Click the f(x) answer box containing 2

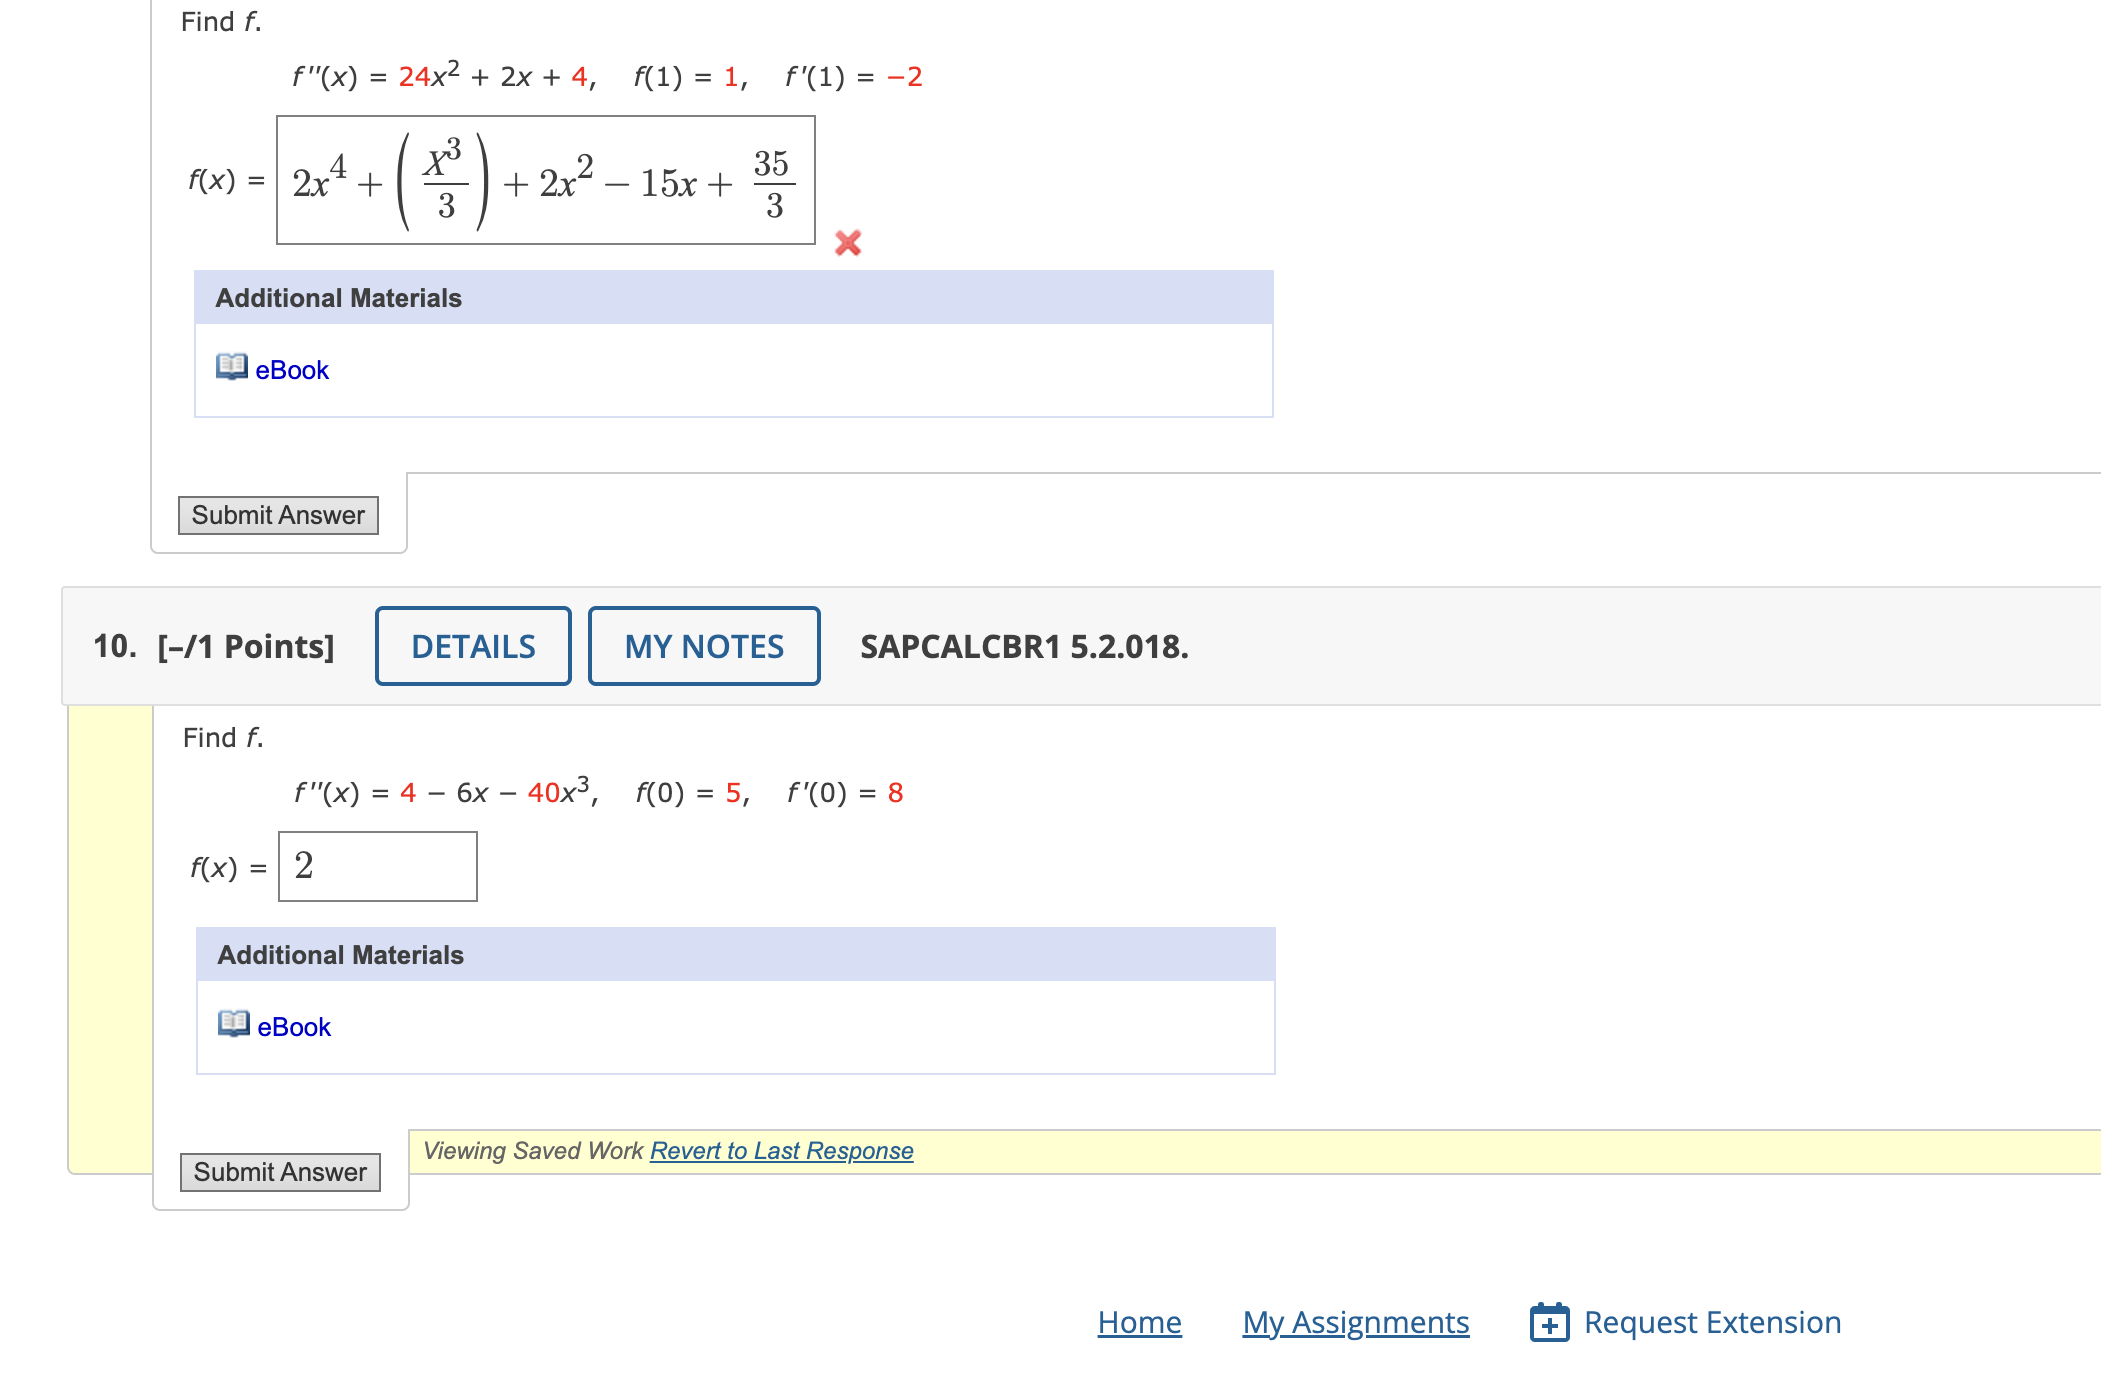(378, 867)
